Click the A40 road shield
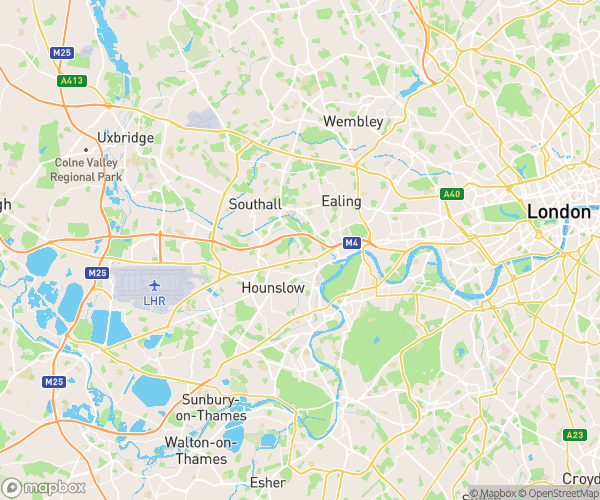 (452, 194)
